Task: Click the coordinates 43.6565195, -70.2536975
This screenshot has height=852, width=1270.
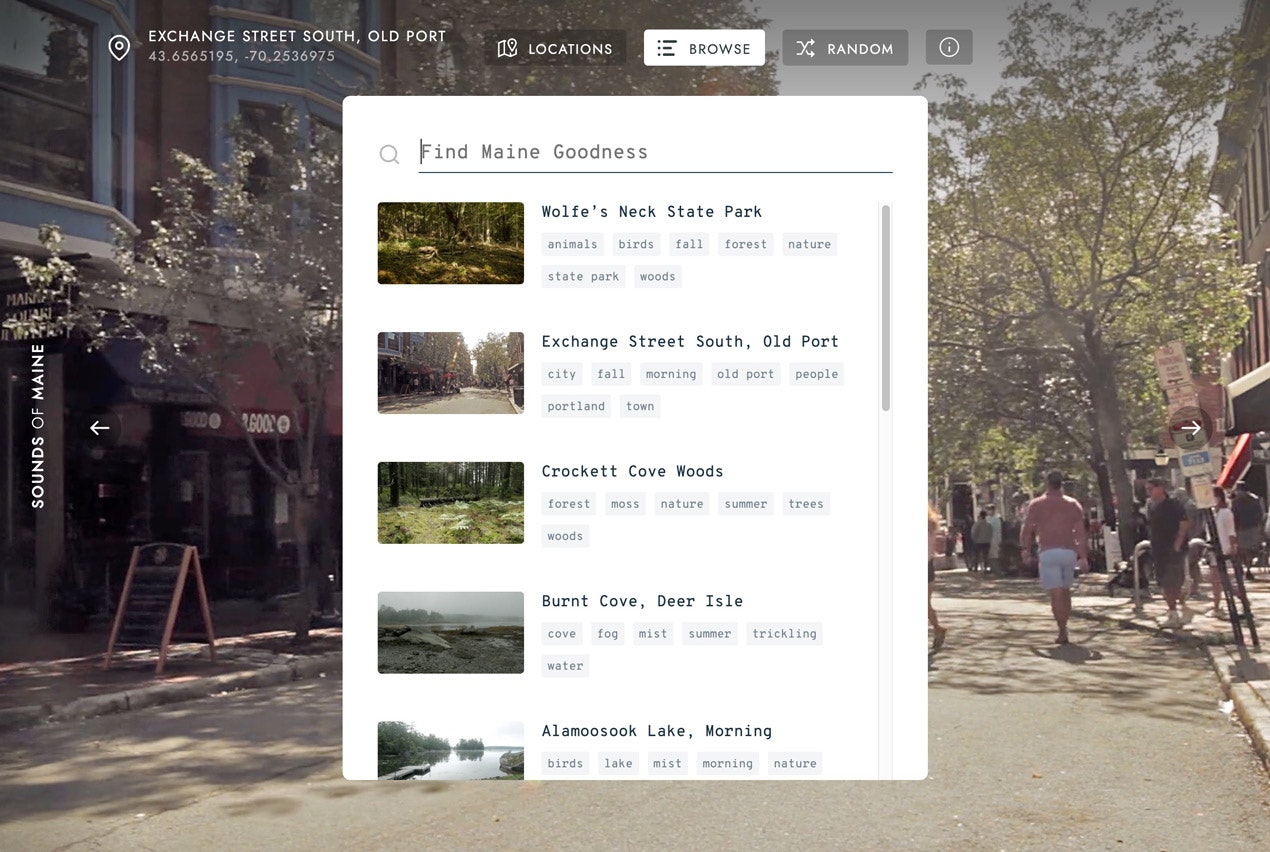Action: point(242,57)
